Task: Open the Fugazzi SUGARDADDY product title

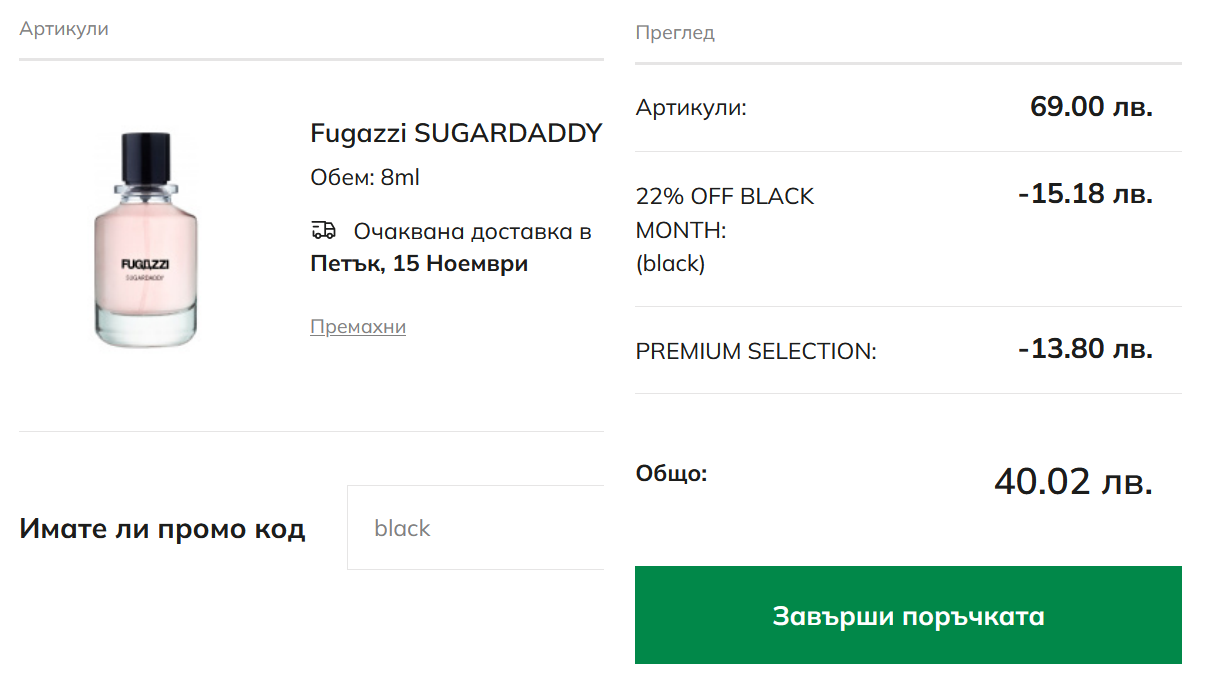Action: (x=456, y=133)
